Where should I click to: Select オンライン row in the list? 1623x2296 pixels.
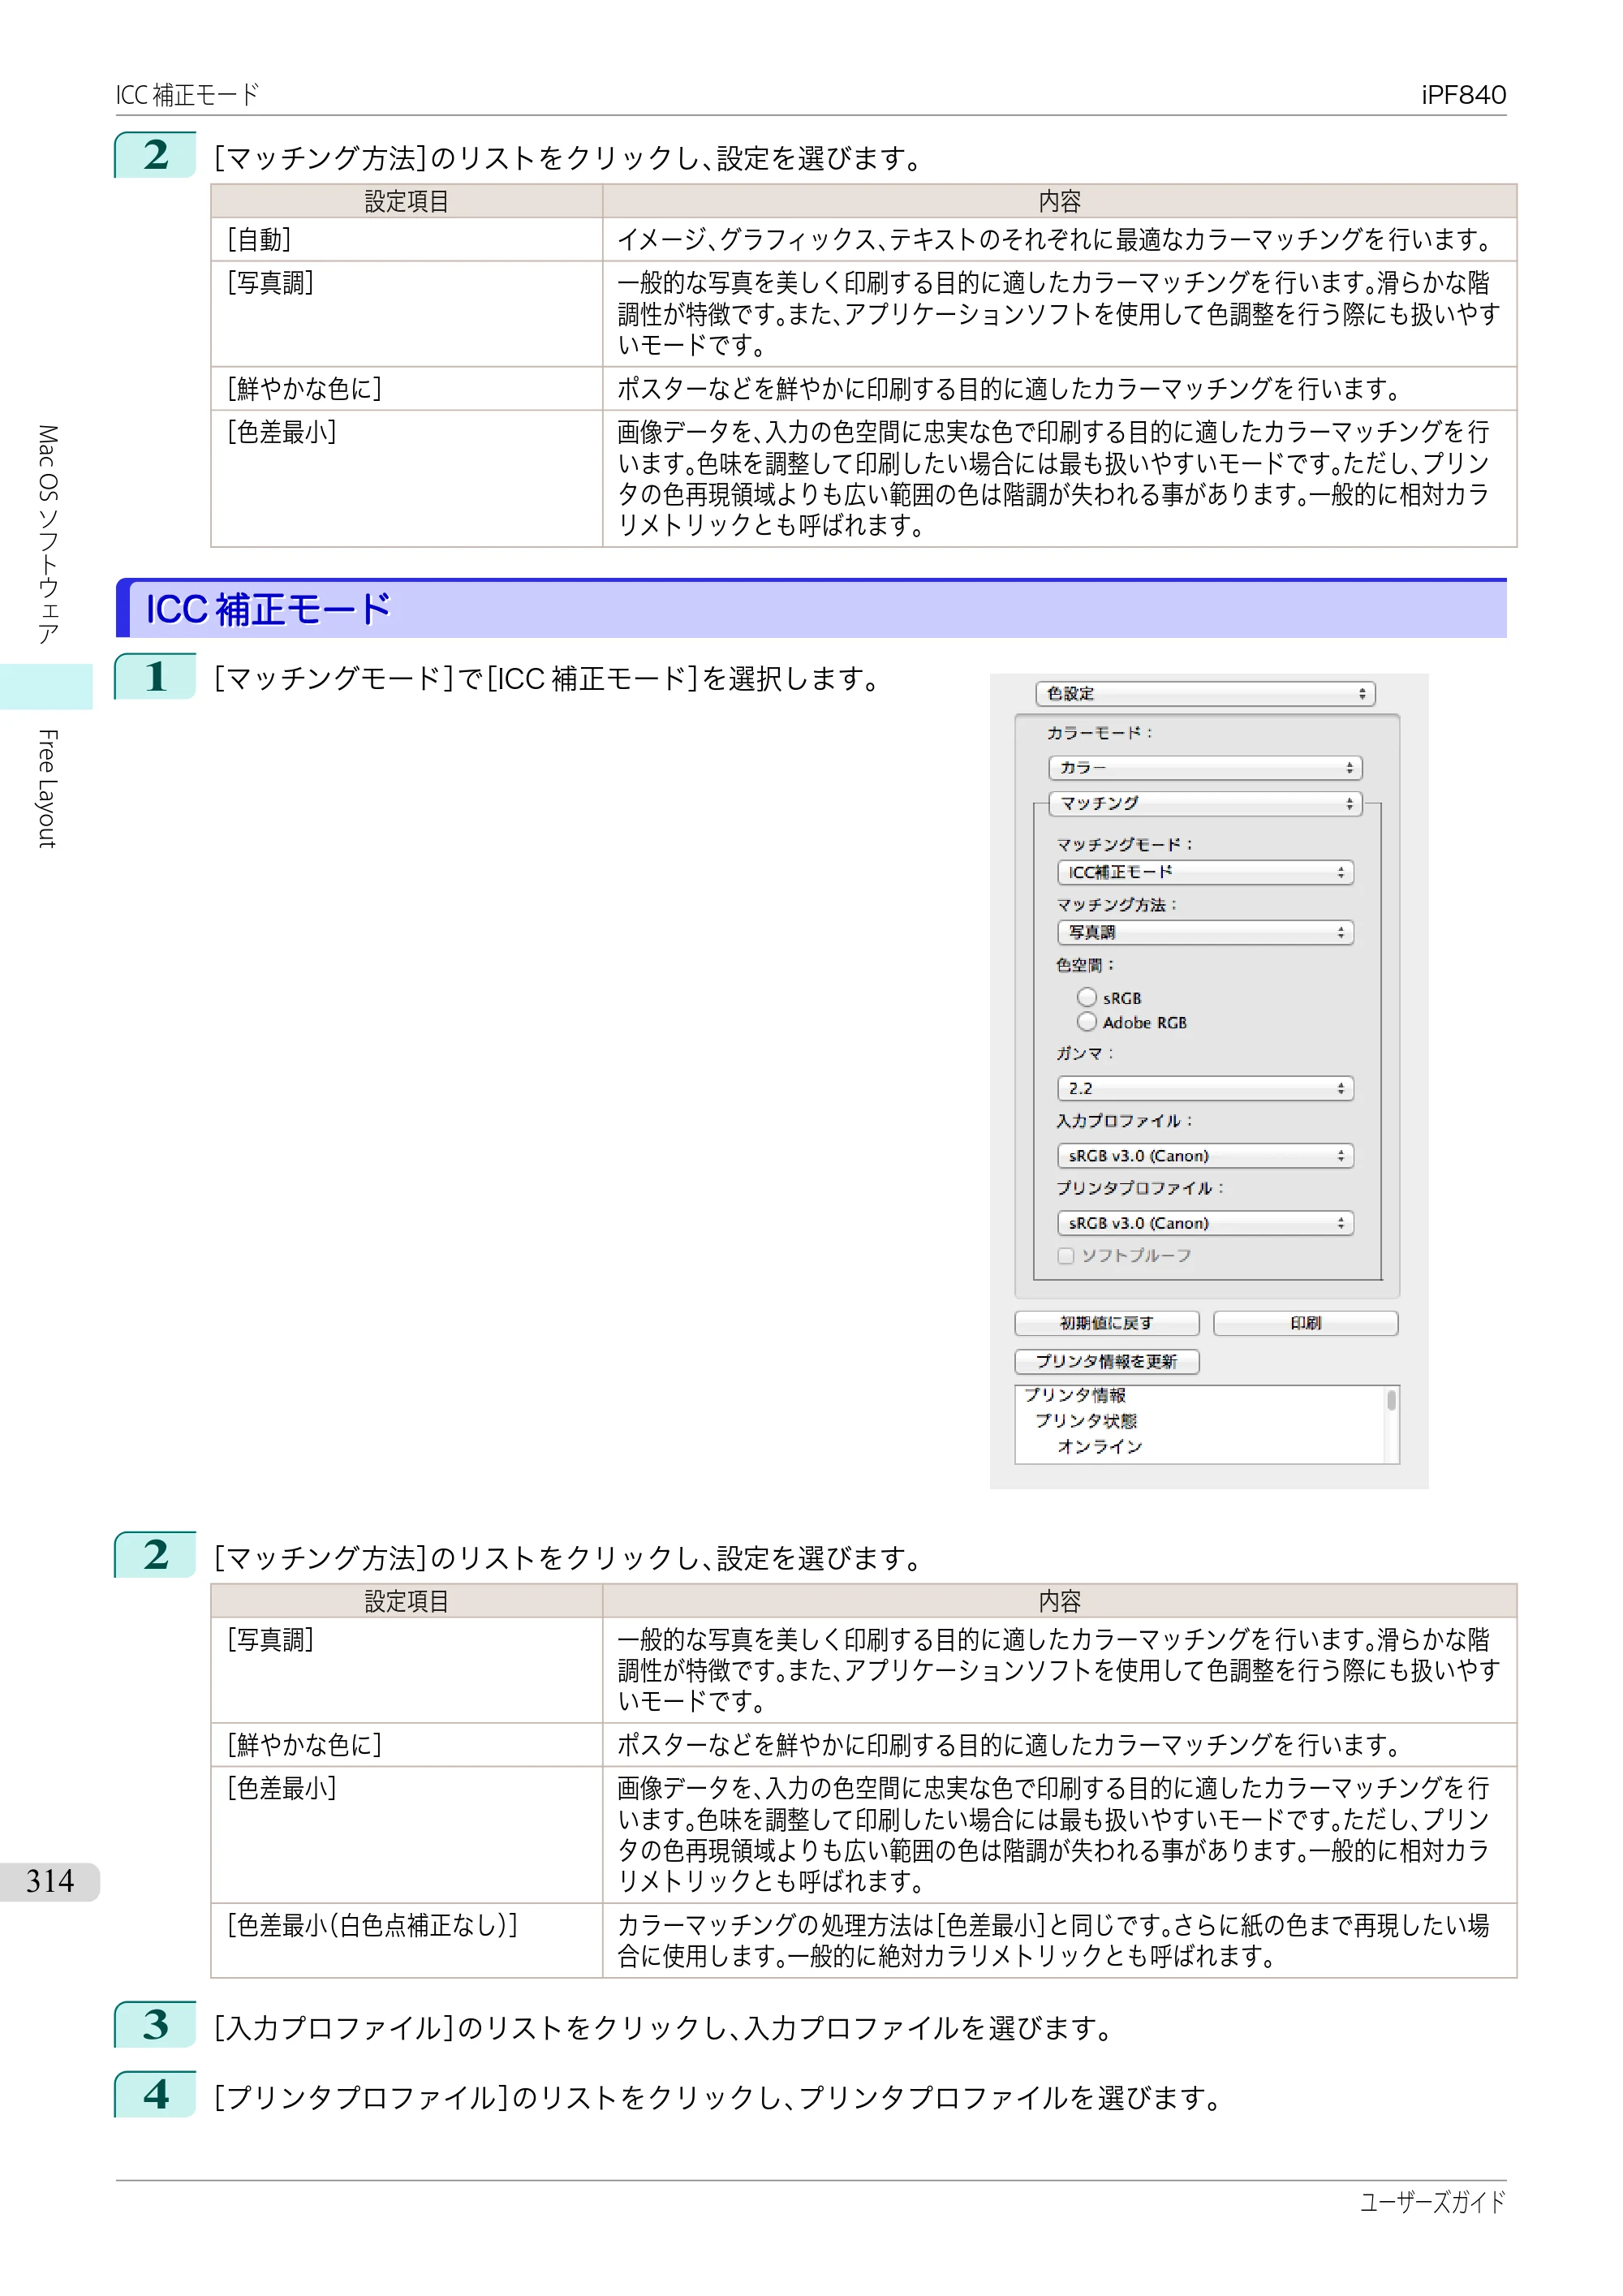point(1100,1446)
